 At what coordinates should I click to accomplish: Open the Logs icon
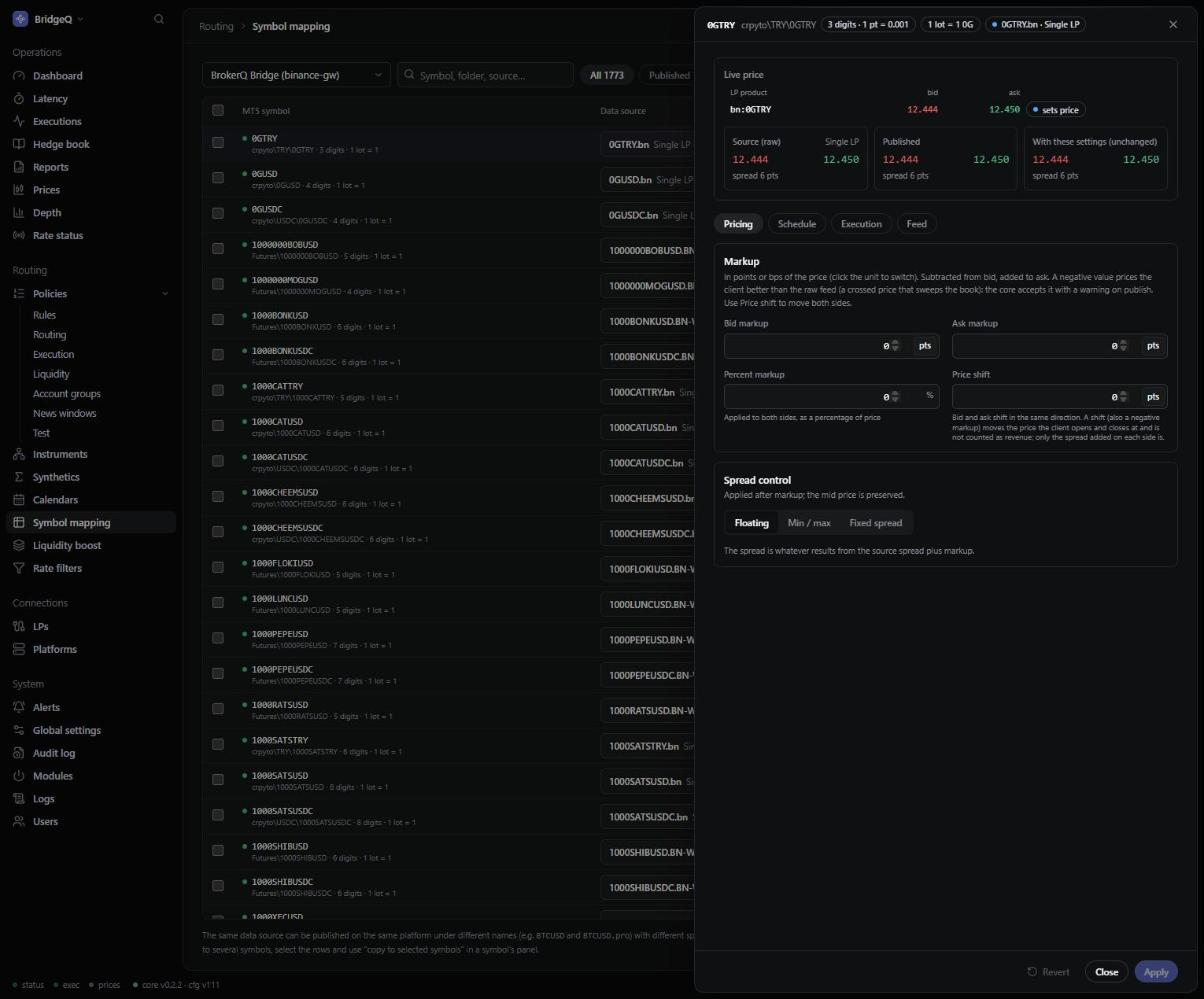(x=19, y=799)
